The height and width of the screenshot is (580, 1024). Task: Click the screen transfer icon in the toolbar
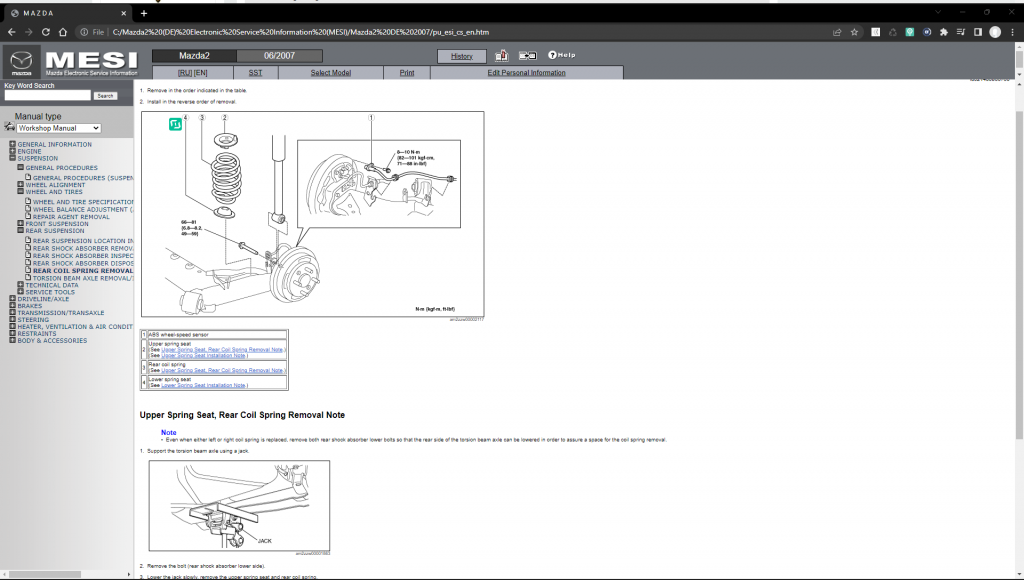pos(528,56)
